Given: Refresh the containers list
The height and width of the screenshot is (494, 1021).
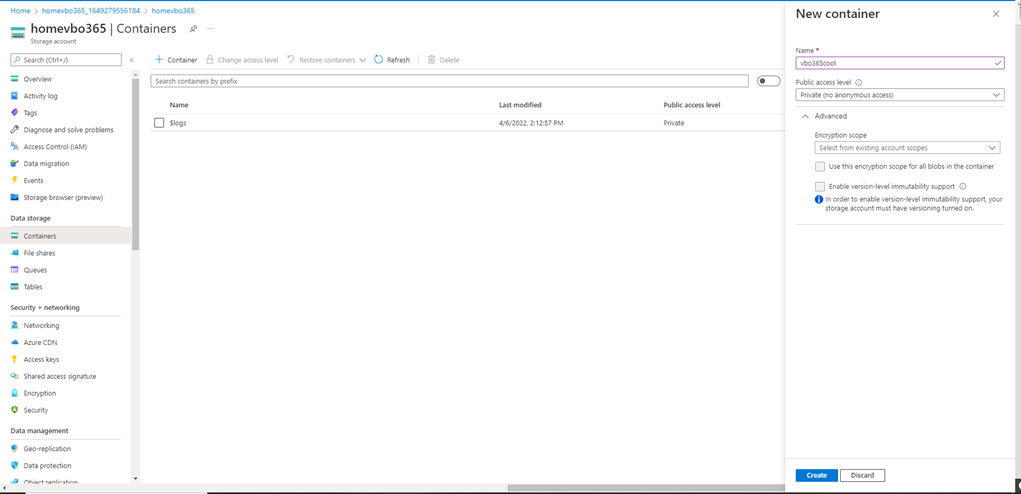Looking at the screenshot, I should [392, 60].
